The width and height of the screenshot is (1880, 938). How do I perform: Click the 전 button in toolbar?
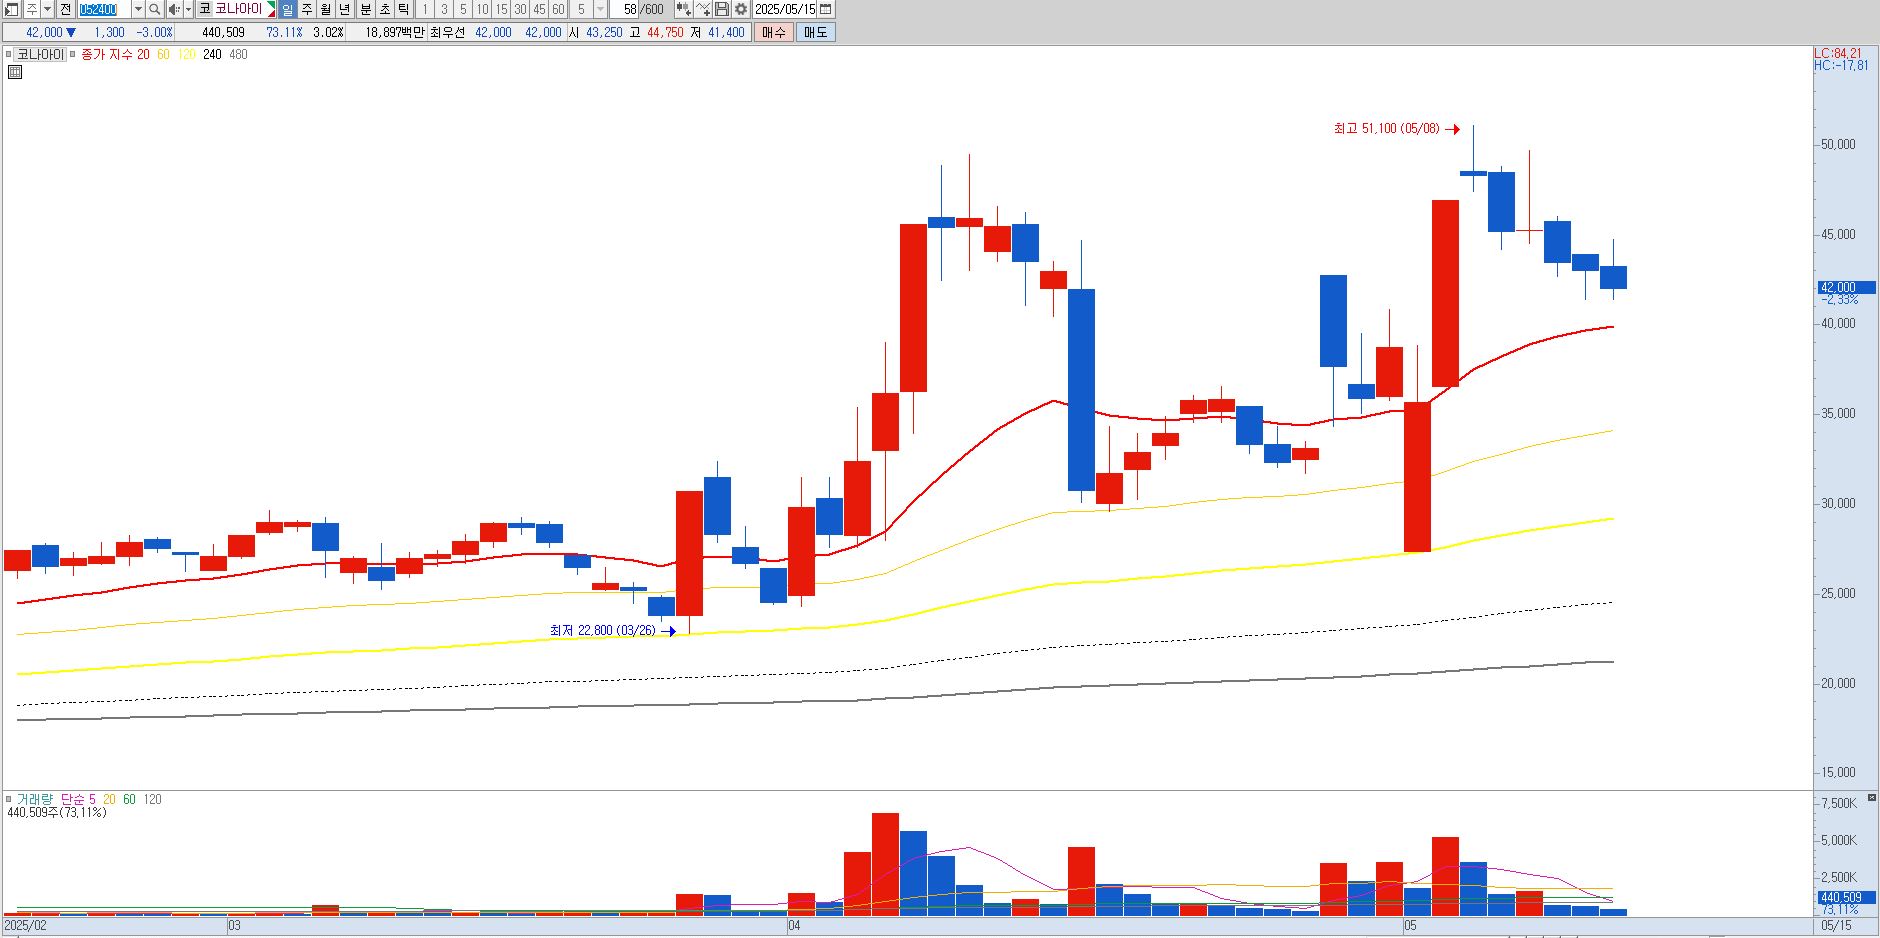click(65, 9)
